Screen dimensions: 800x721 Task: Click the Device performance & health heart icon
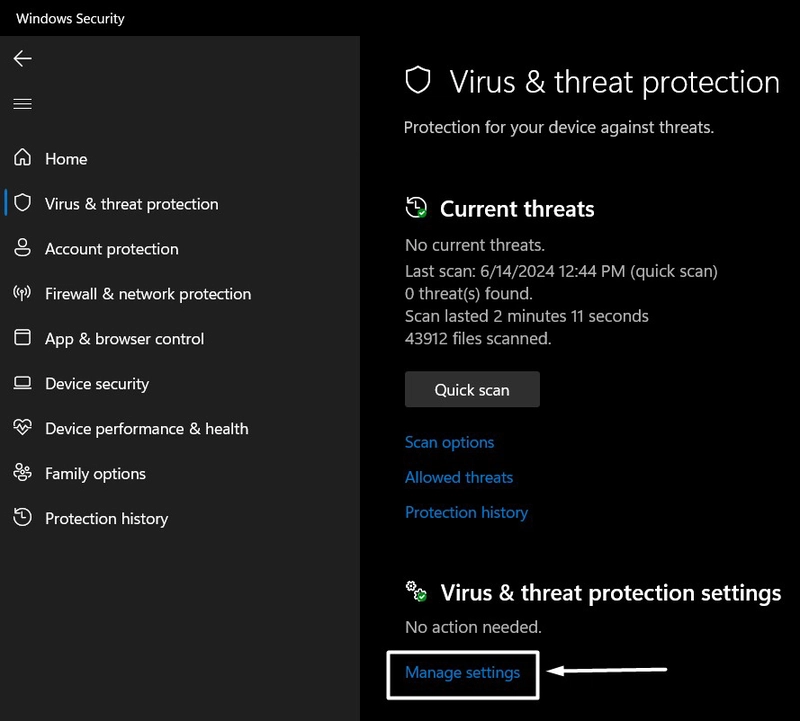(x=22, y=428)
